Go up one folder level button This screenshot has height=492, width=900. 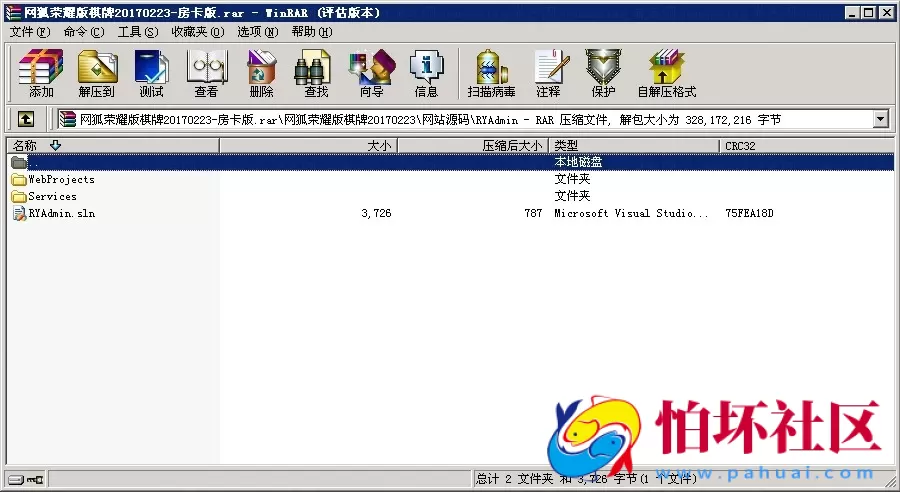26,119
